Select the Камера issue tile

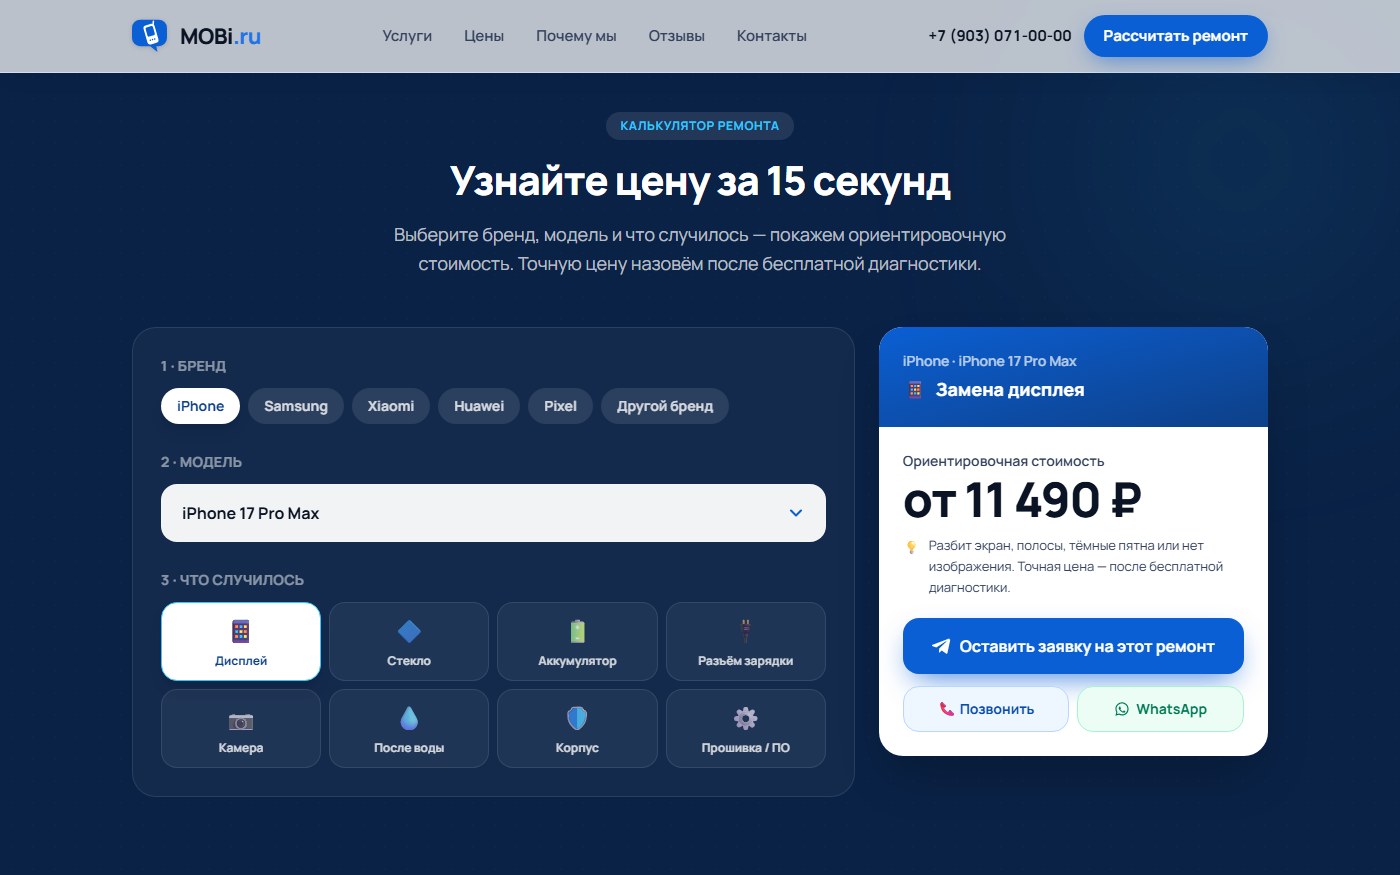pyautogui.click(x=241, y=728)
